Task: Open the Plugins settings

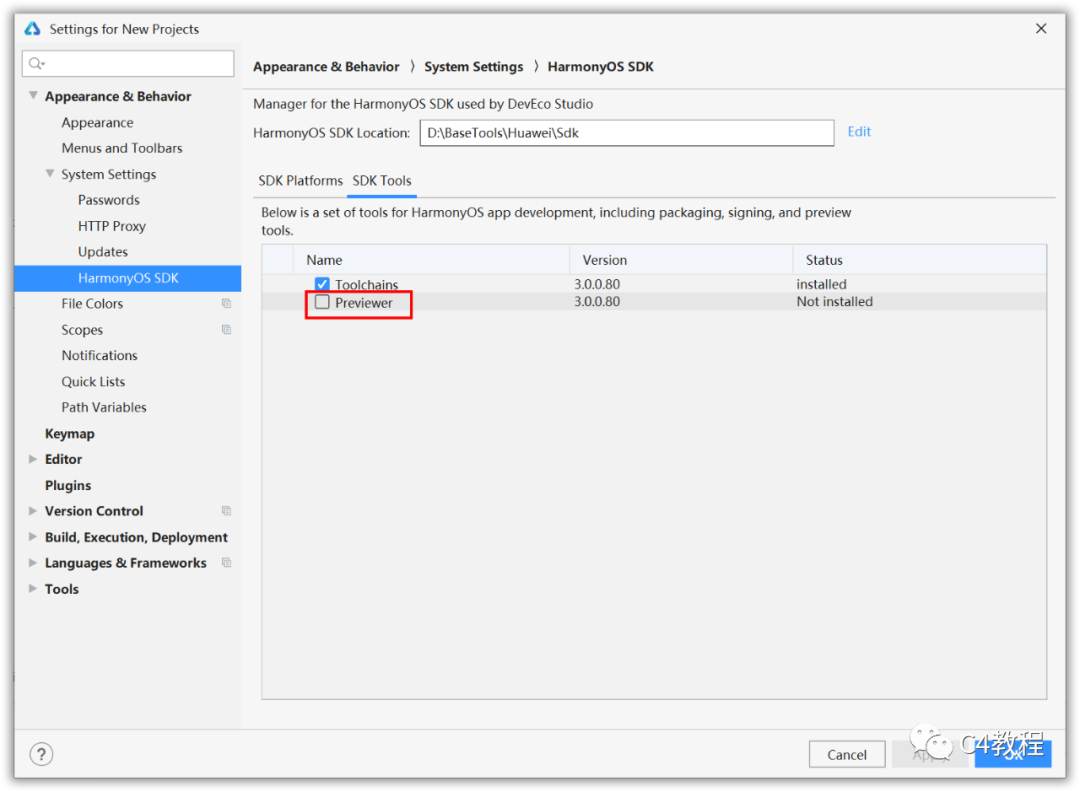Action: (x=68, y=485)
